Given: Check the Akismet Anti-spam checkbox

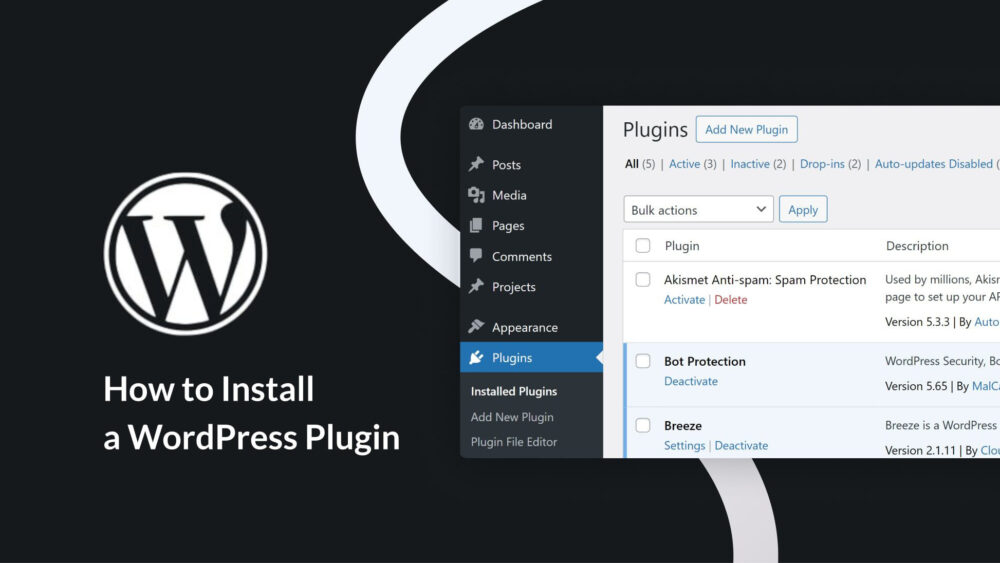Looking at the screenshot, I should (x=643, y=279).
